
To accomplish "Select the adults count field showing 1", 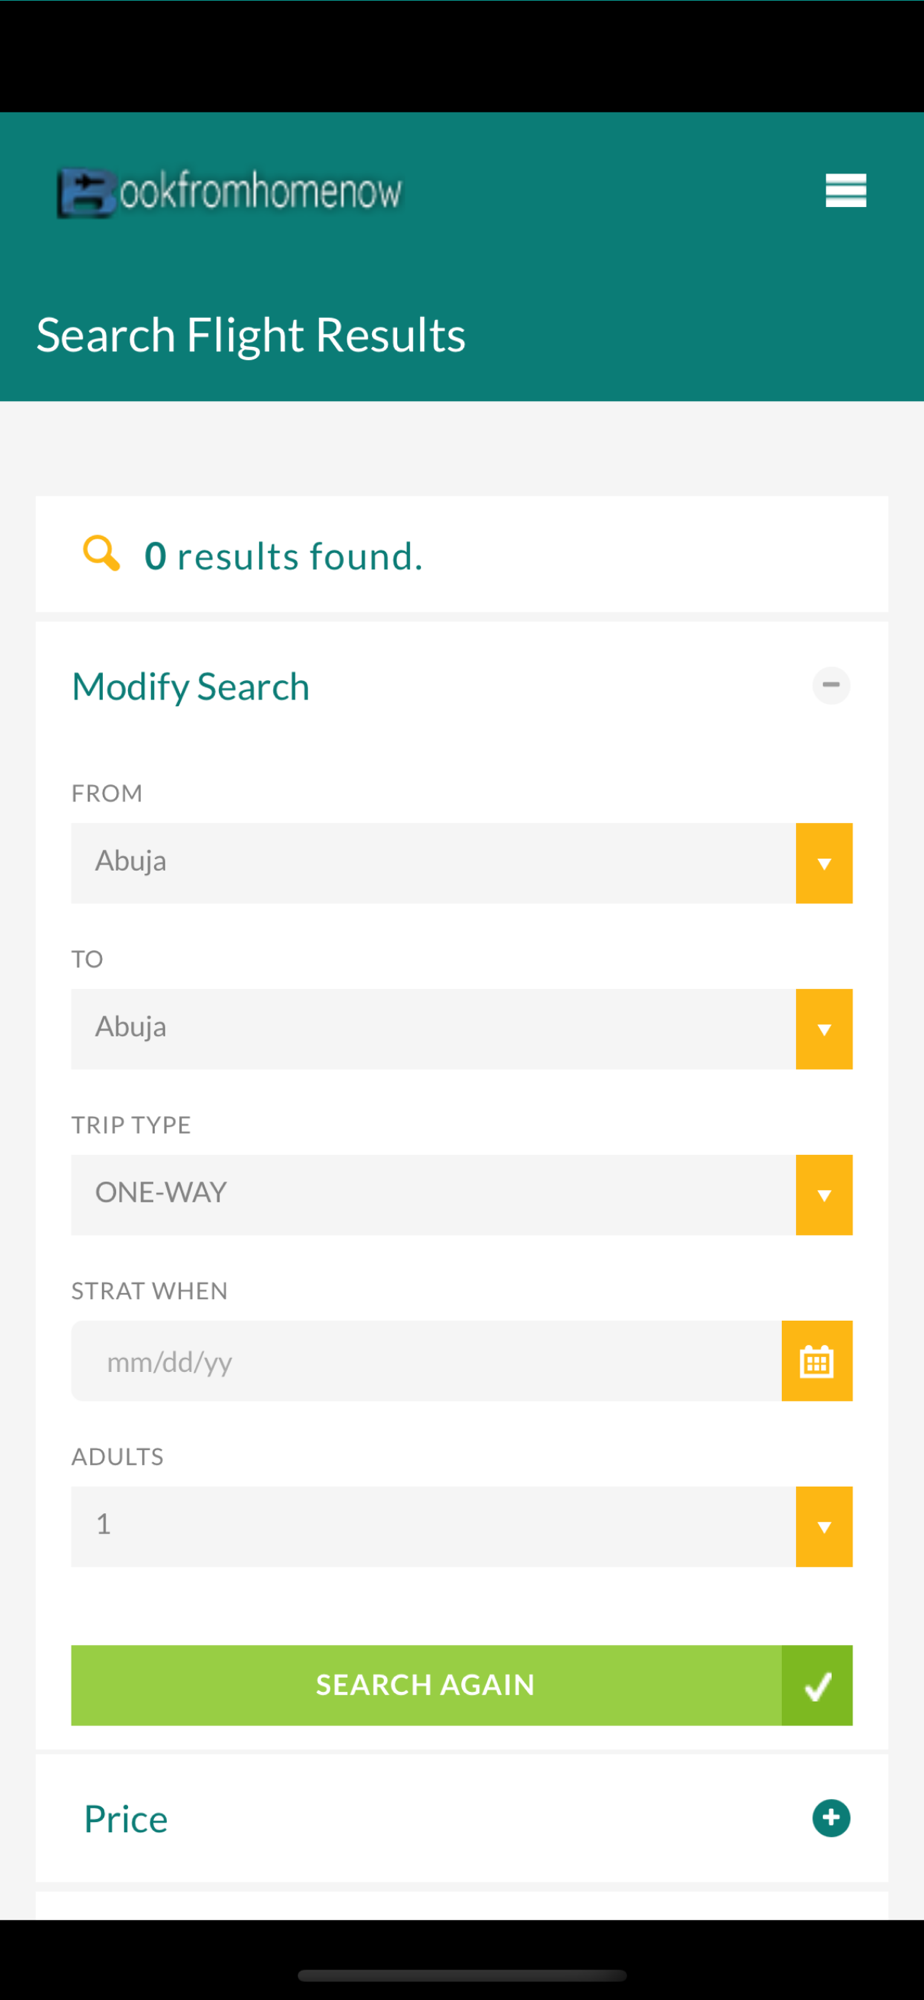I will [433, 1527].
